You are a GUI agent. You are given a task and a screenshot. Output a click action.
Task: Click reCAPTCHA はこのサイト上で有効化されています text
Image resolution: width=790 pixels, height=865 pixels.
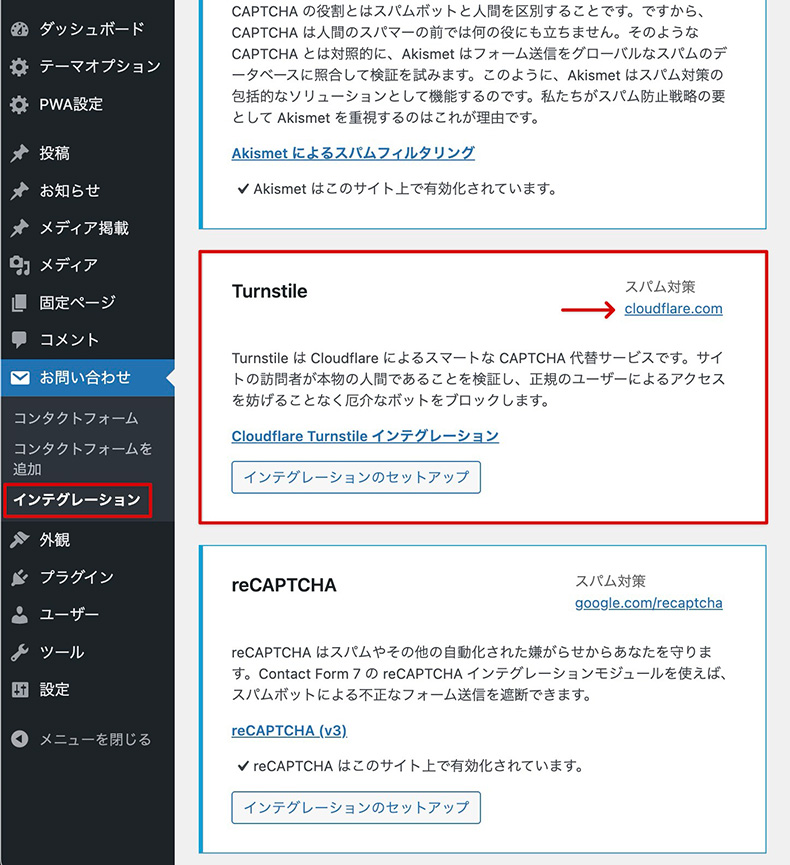[x=418, y=766]
